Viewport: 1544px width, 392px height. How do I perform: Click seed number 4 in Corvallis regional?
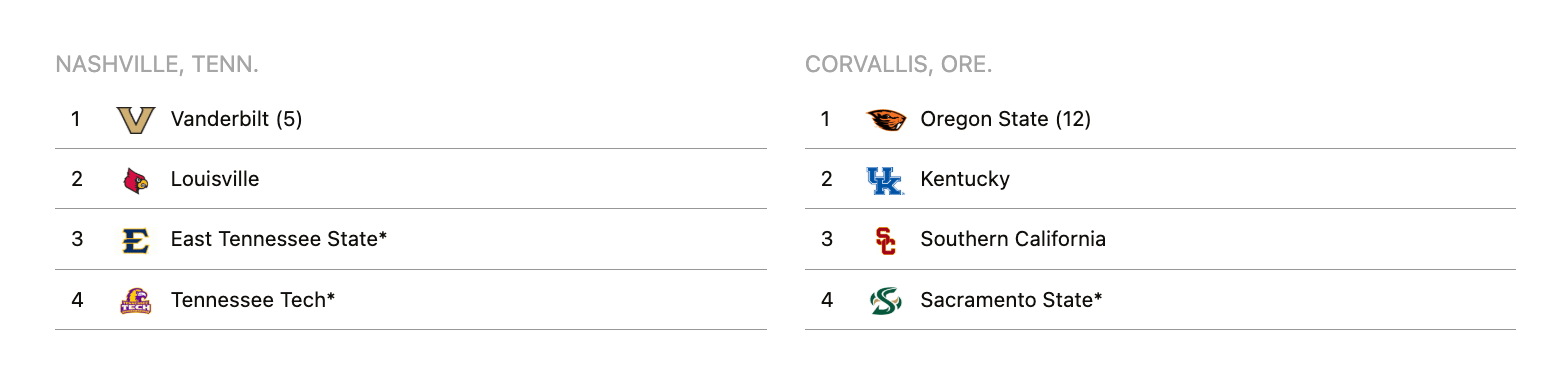[826, 299]
